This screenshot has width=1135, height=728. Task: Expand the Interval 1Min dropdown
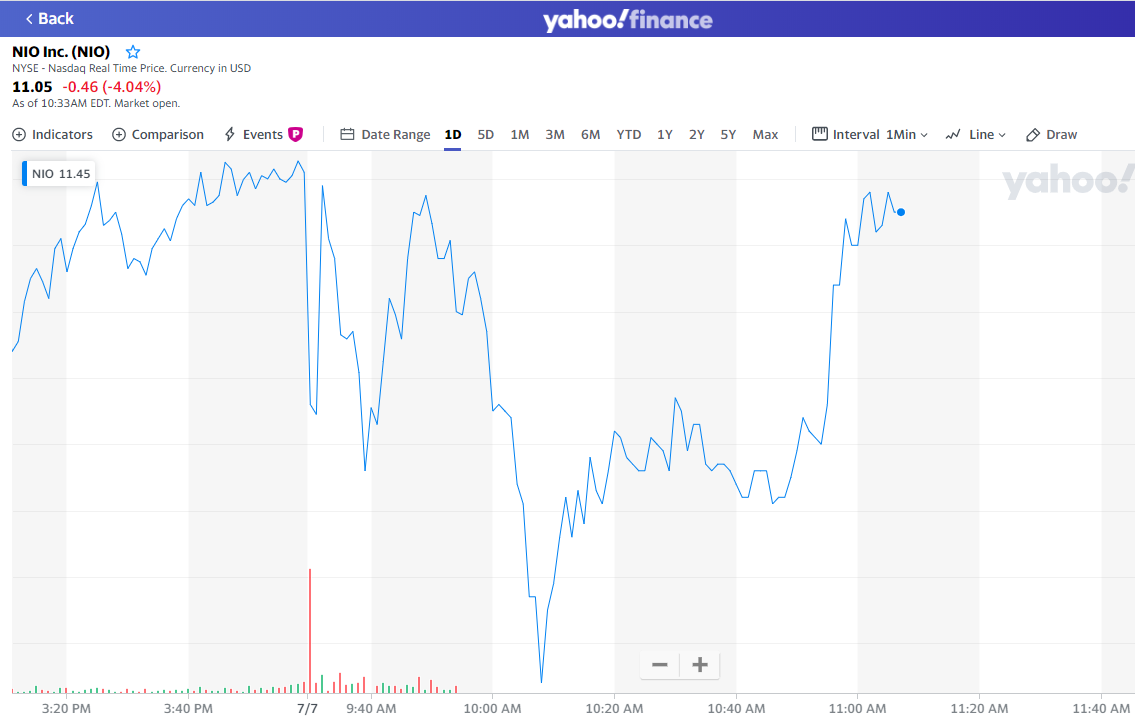click(x=870, y=135)
